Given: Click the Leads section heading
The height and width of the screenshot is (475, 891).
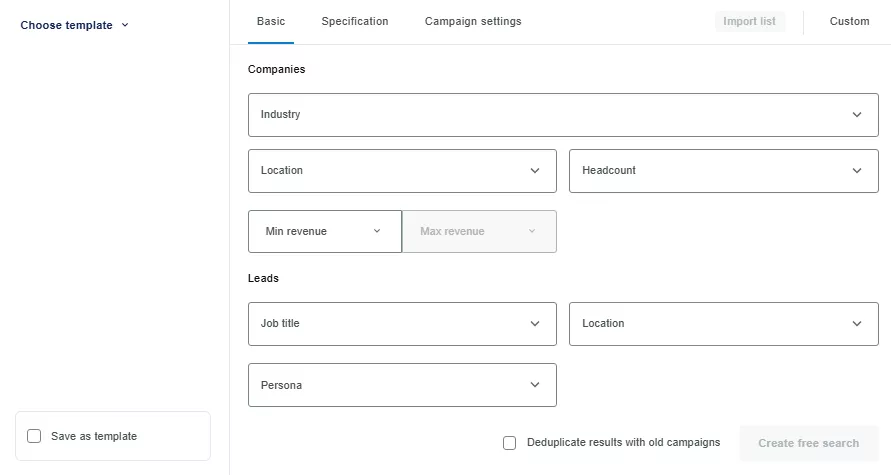Looking at the screenshot, I should click(264, 278).
